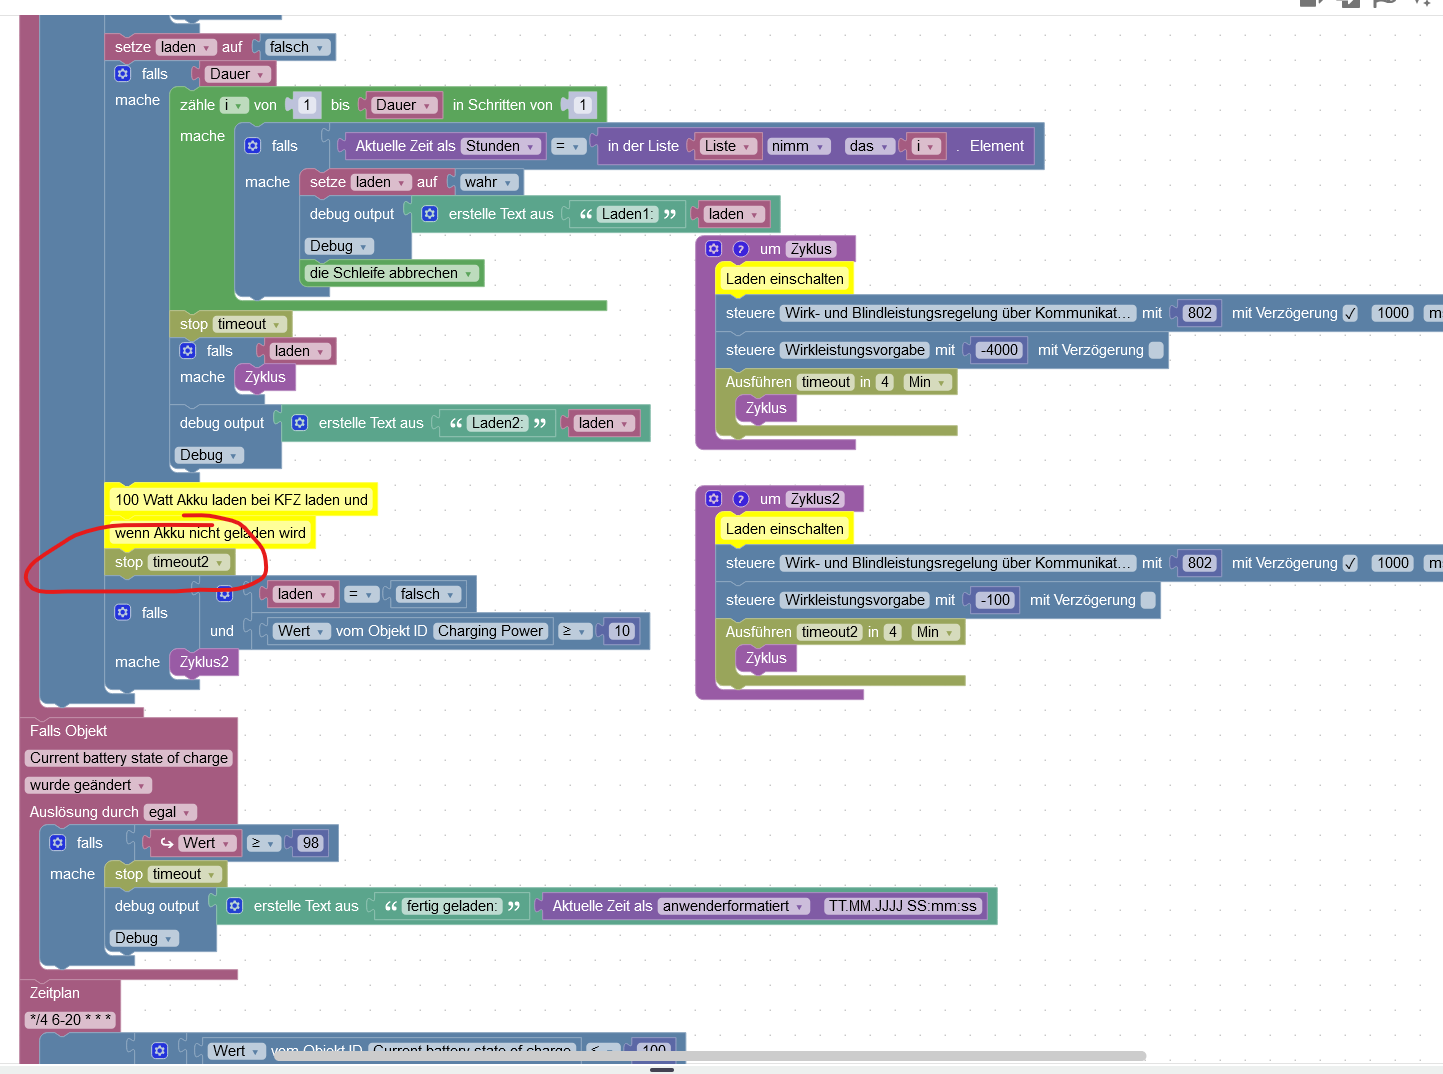Screen dimensions: 1443x1074
Task: Open gear icon on 'falls Dauer' block
Action: pos(123,74)
